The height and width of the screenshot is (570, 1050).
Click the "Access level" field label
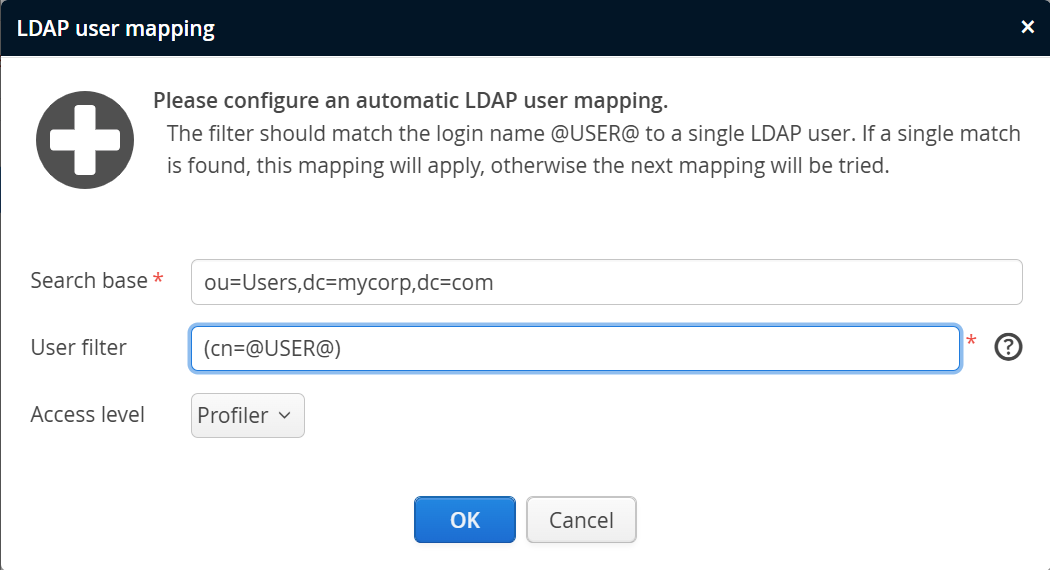coord(88,414)
